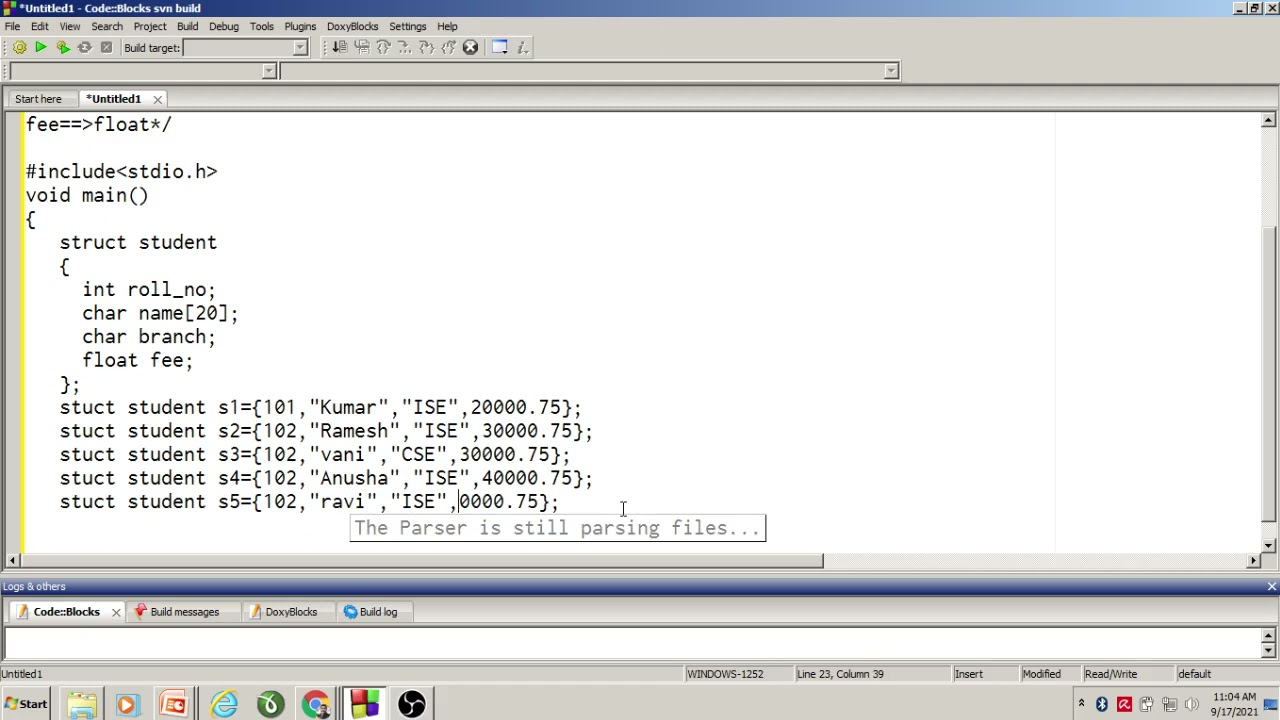Open Windows Media Player from the taskbar
This screenshot has height=720, width=1280.
point(127,705)
